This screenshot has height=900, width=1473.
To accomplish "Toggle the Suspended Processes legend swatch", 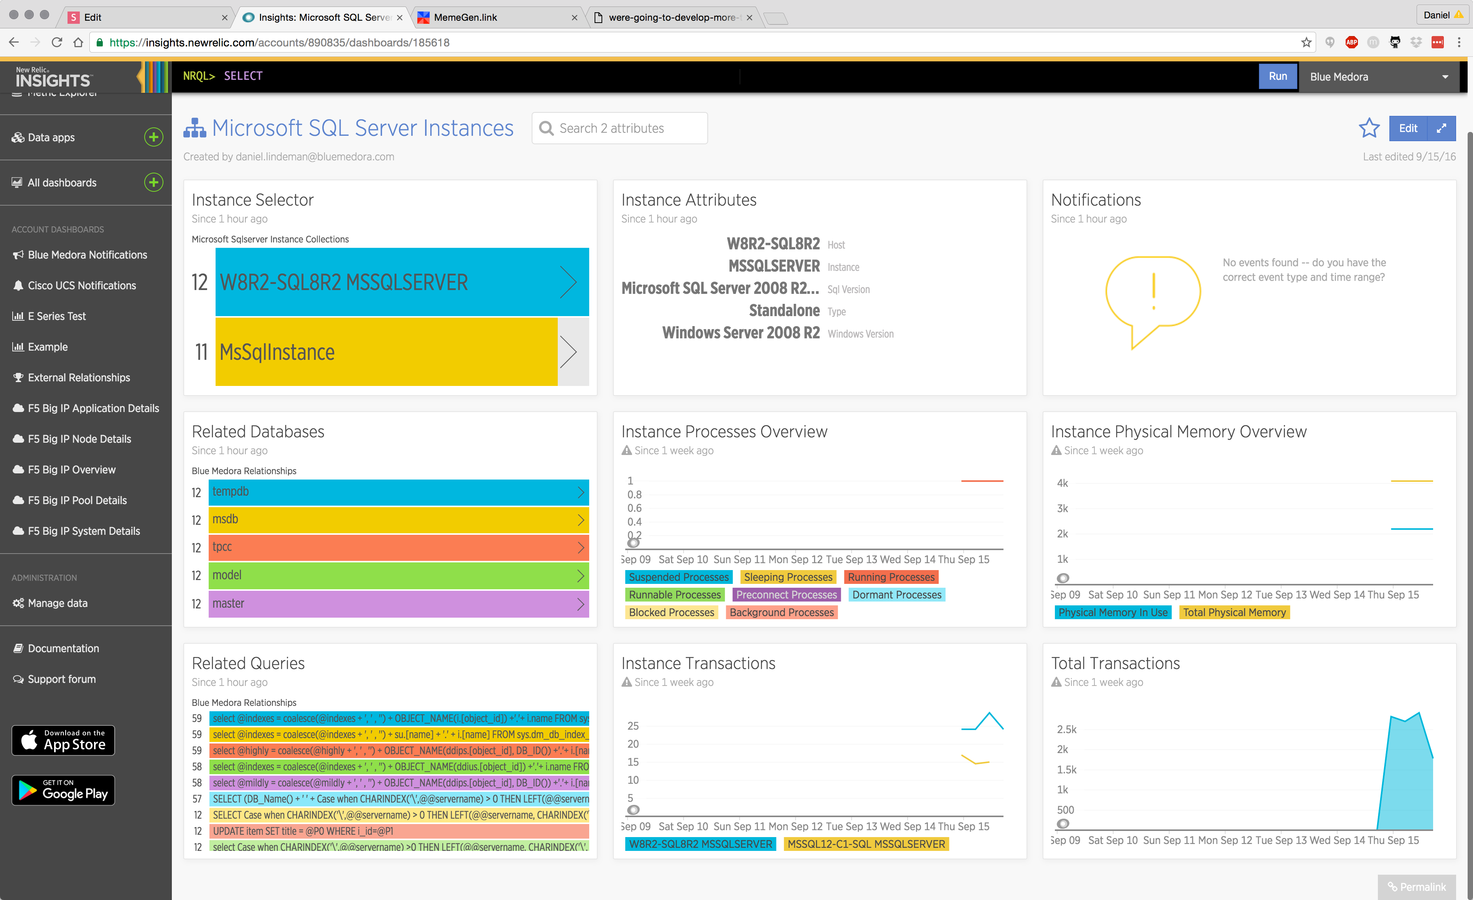I will click(x=679, y=577).
